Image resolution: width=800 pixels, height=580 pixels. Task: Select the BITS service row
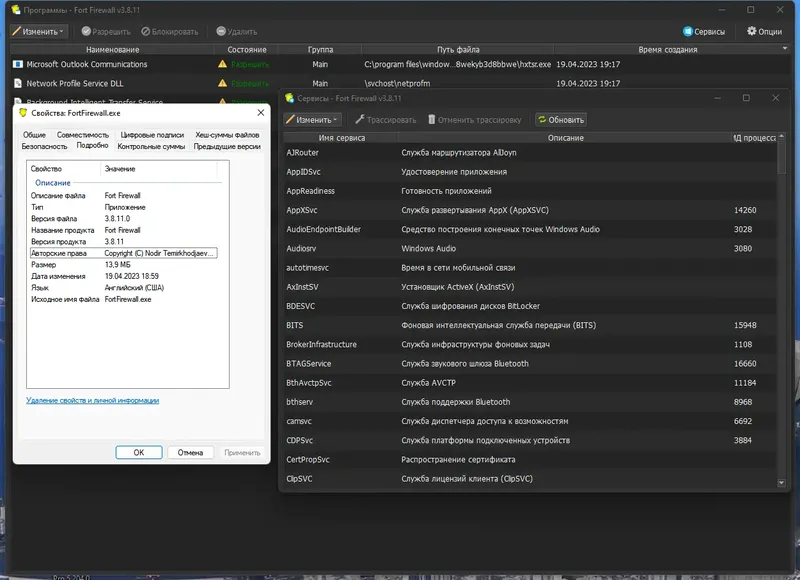tap(530, 325)
